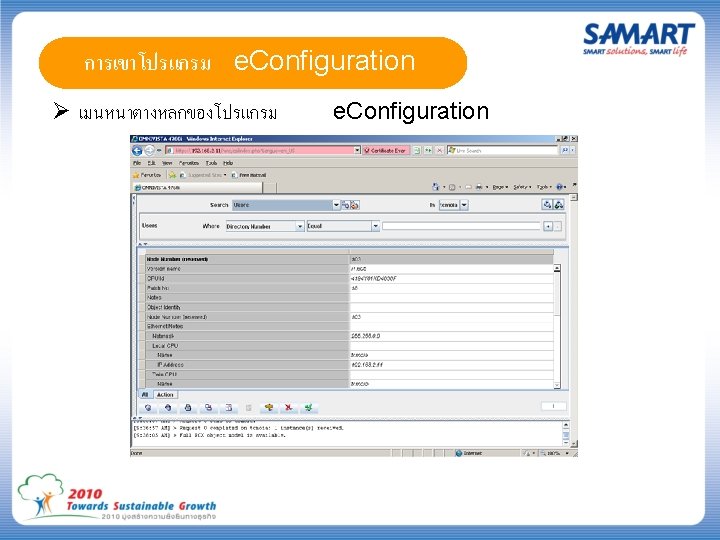Open the Favorites menu in menu bar
This screenshot has width=720, height=540.
pyautogui.click(x=189, y=163)
